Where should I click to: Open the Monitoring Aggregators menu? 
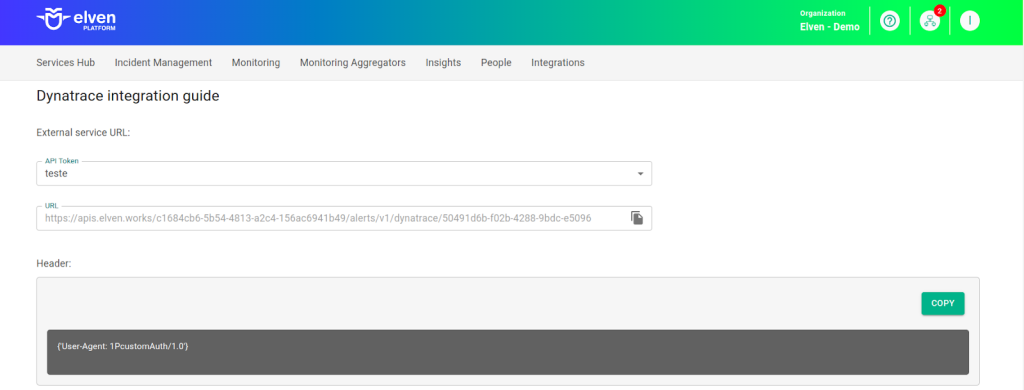point(353,63)
